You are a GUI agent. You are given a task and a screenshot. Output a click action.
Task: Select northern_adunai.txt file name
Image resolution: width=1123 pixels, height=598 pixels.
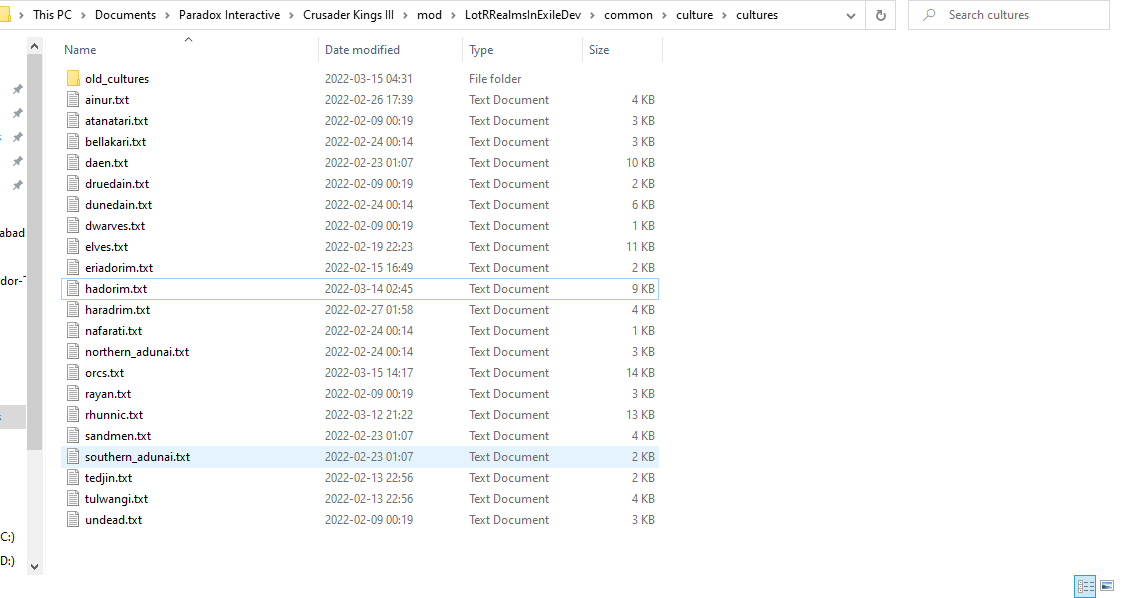point(137,352)
